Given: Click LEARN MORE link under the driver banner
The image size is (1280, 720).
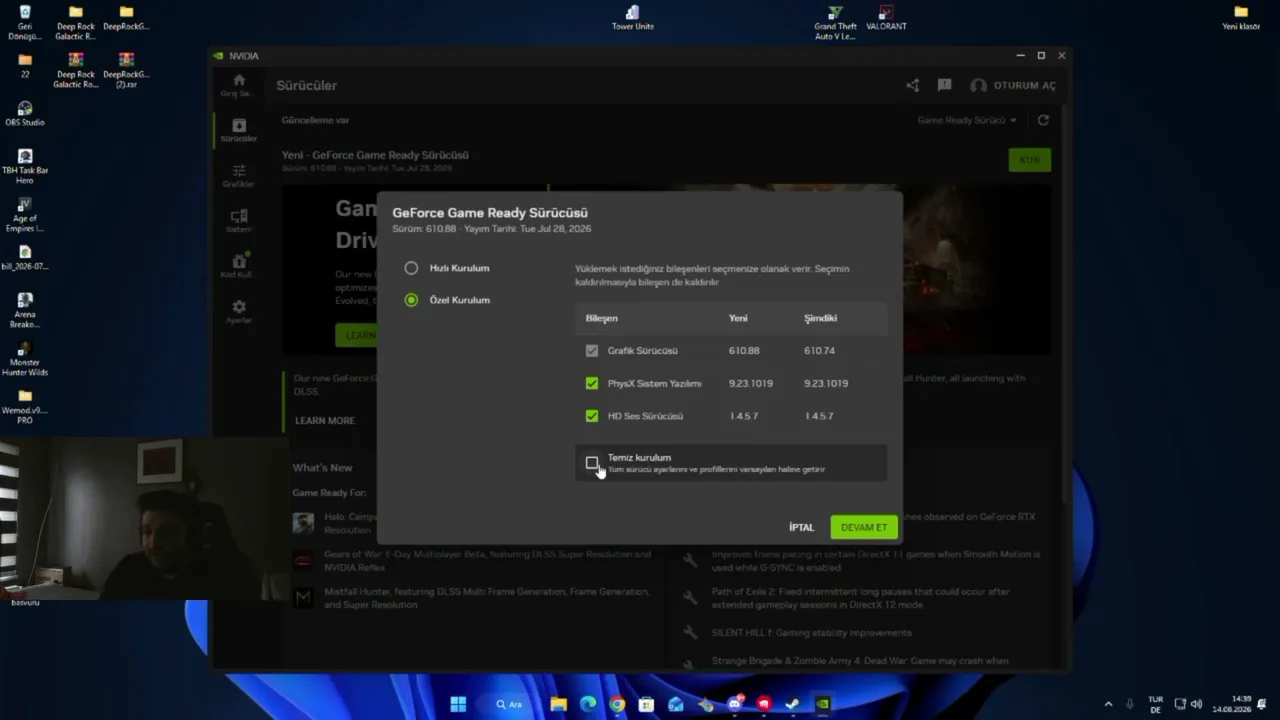Looking at the screenshot, I should coord(325,421).
